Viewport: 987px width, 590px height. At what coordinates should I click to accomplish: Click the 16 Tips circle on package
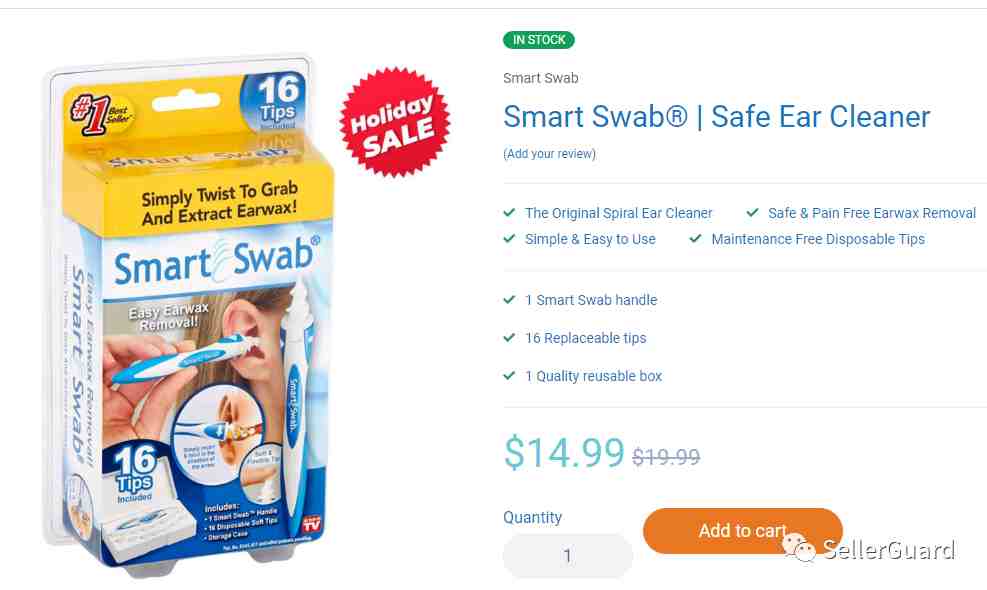[274, 102]
